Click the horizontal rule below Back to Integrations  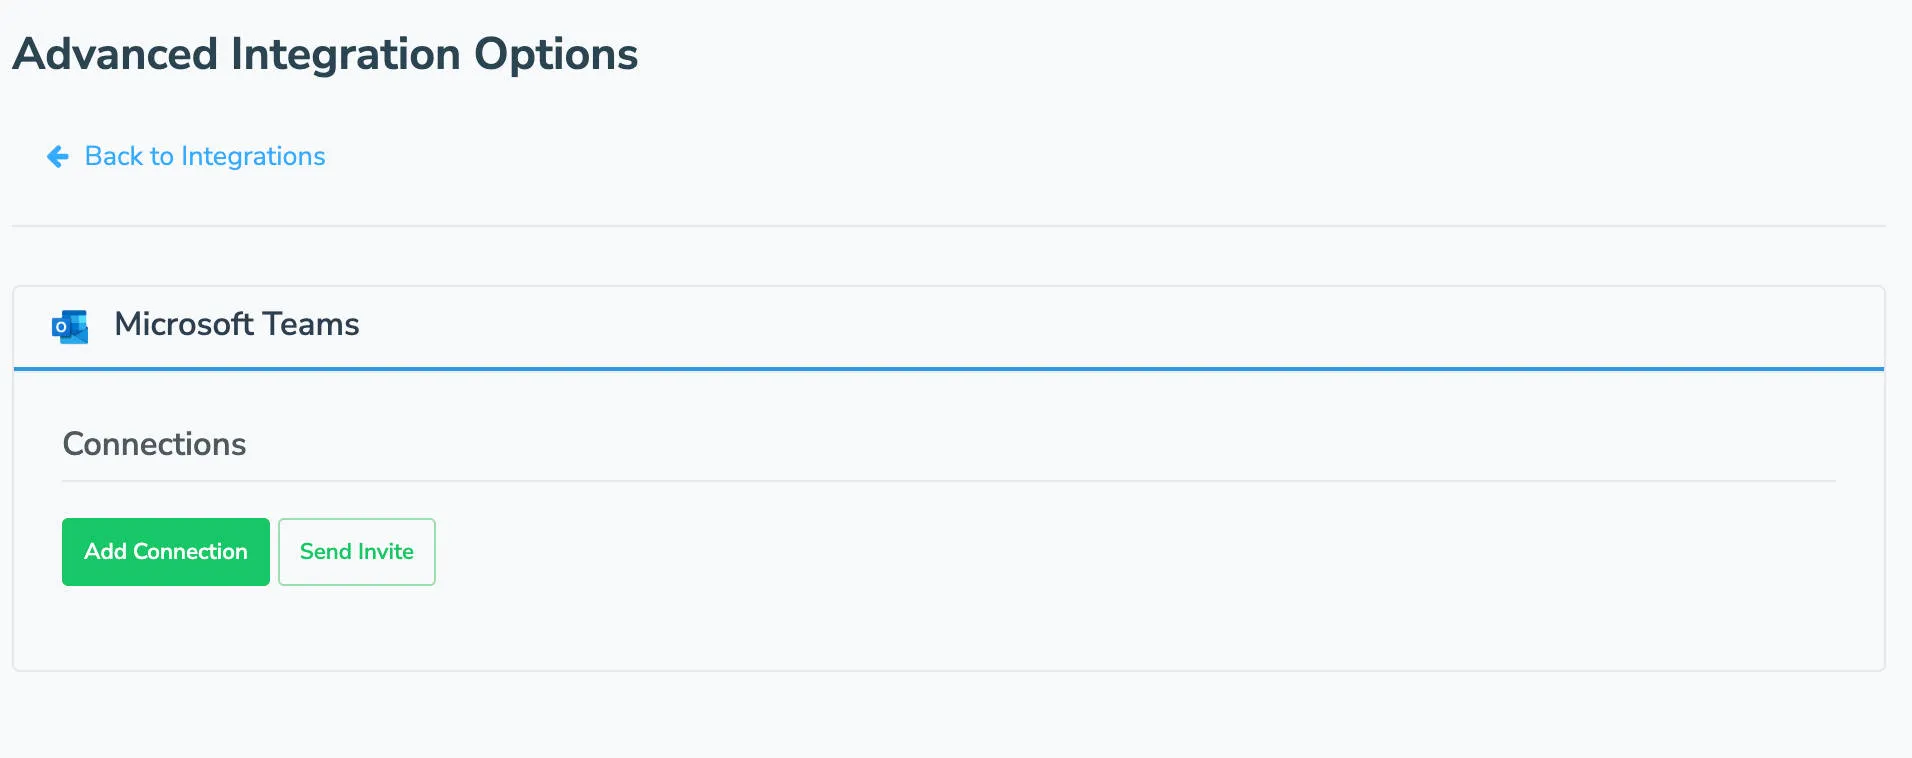[948, 226]
